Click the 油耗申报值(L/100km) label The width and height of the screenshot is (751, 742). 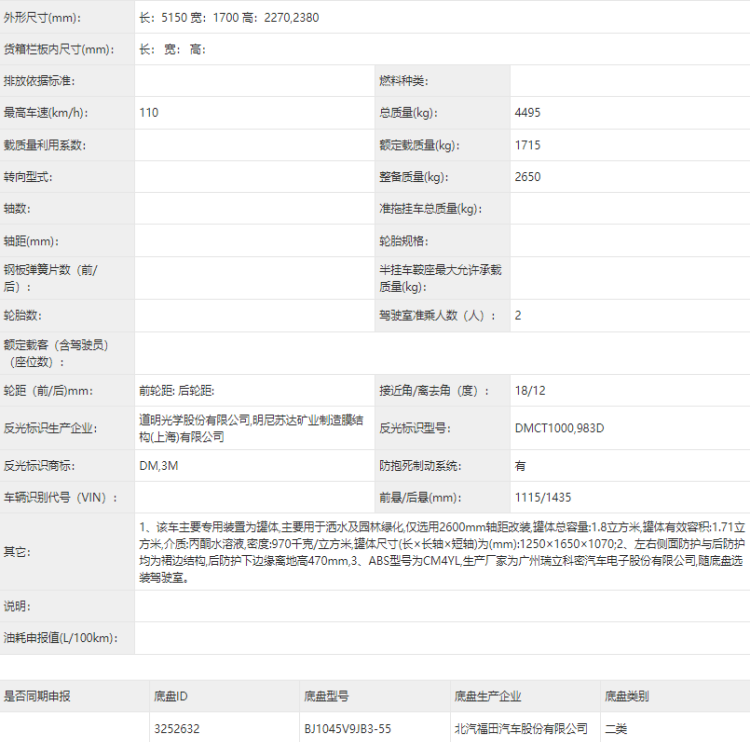(61, 638)
